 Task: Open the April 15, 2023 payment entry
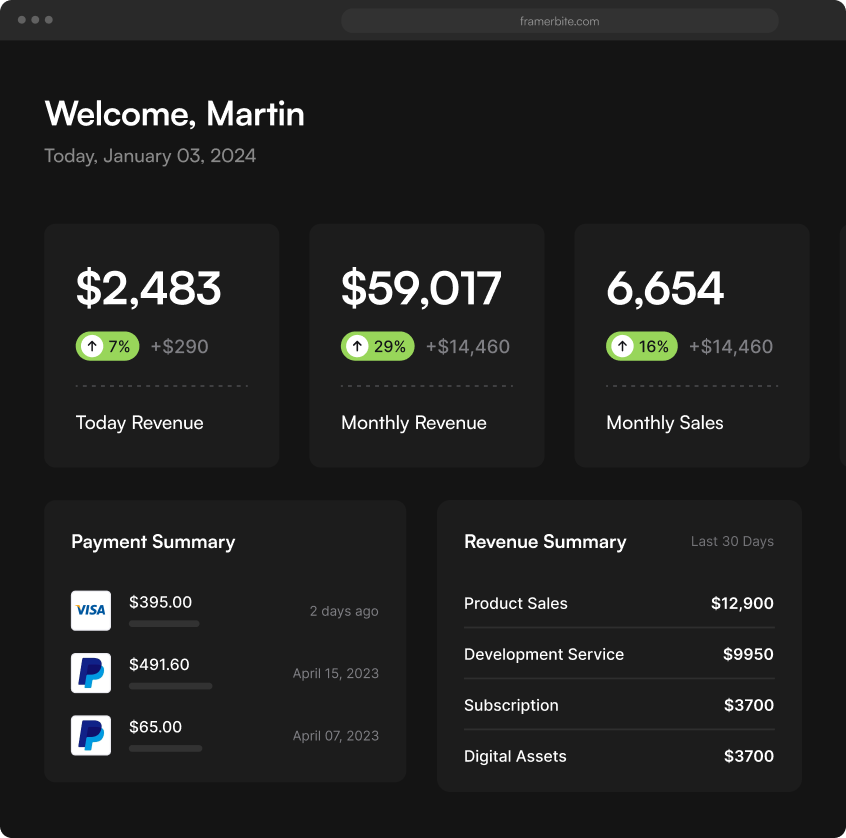[225, 673]
